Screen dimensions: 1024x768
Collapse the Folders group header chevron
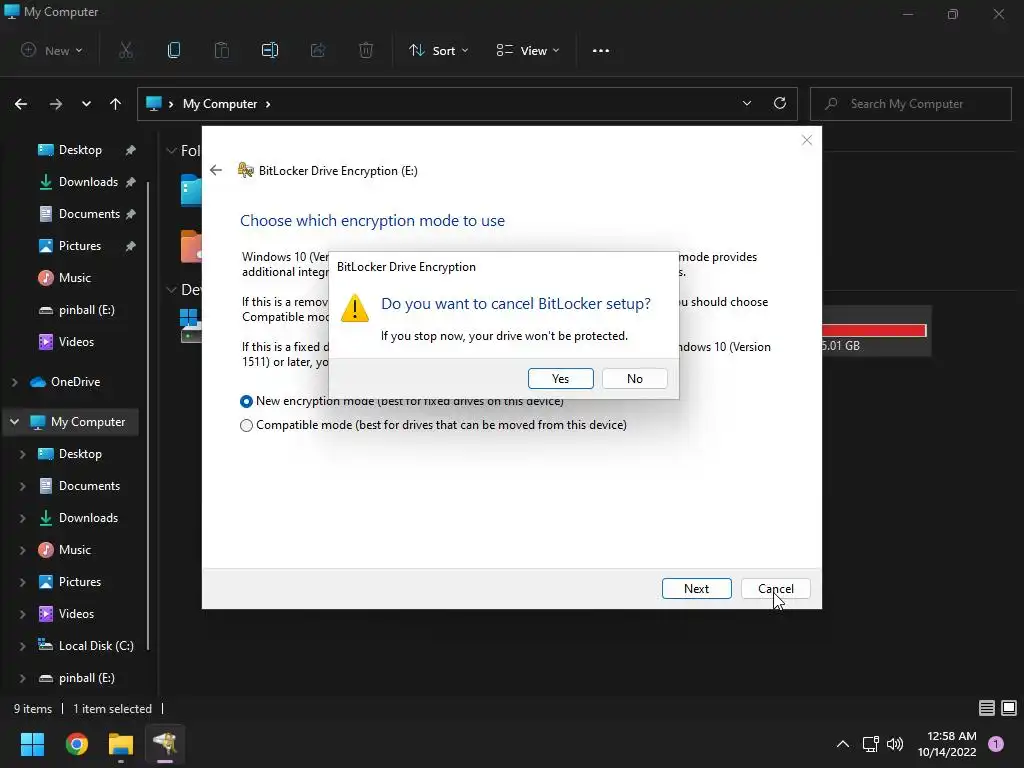[x=171, y=151]
